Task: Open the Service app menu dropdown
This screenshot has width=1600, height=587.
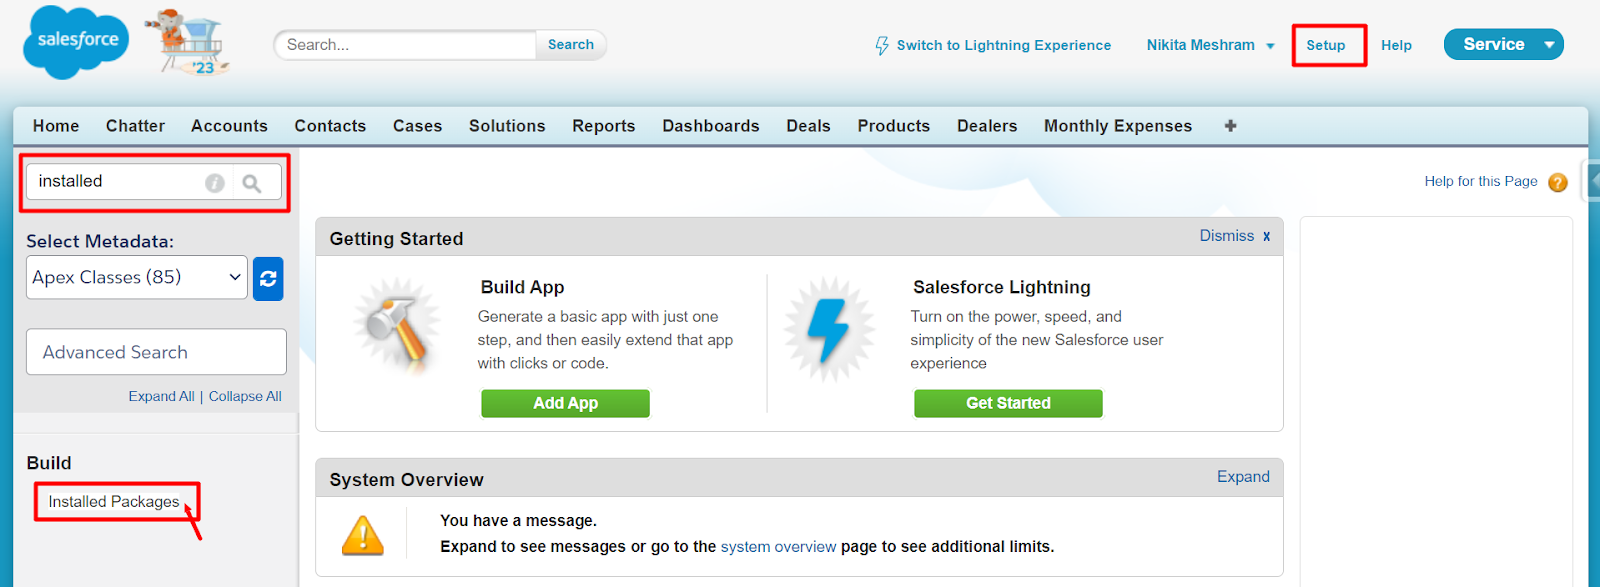Action: [x=1549, y=45]
